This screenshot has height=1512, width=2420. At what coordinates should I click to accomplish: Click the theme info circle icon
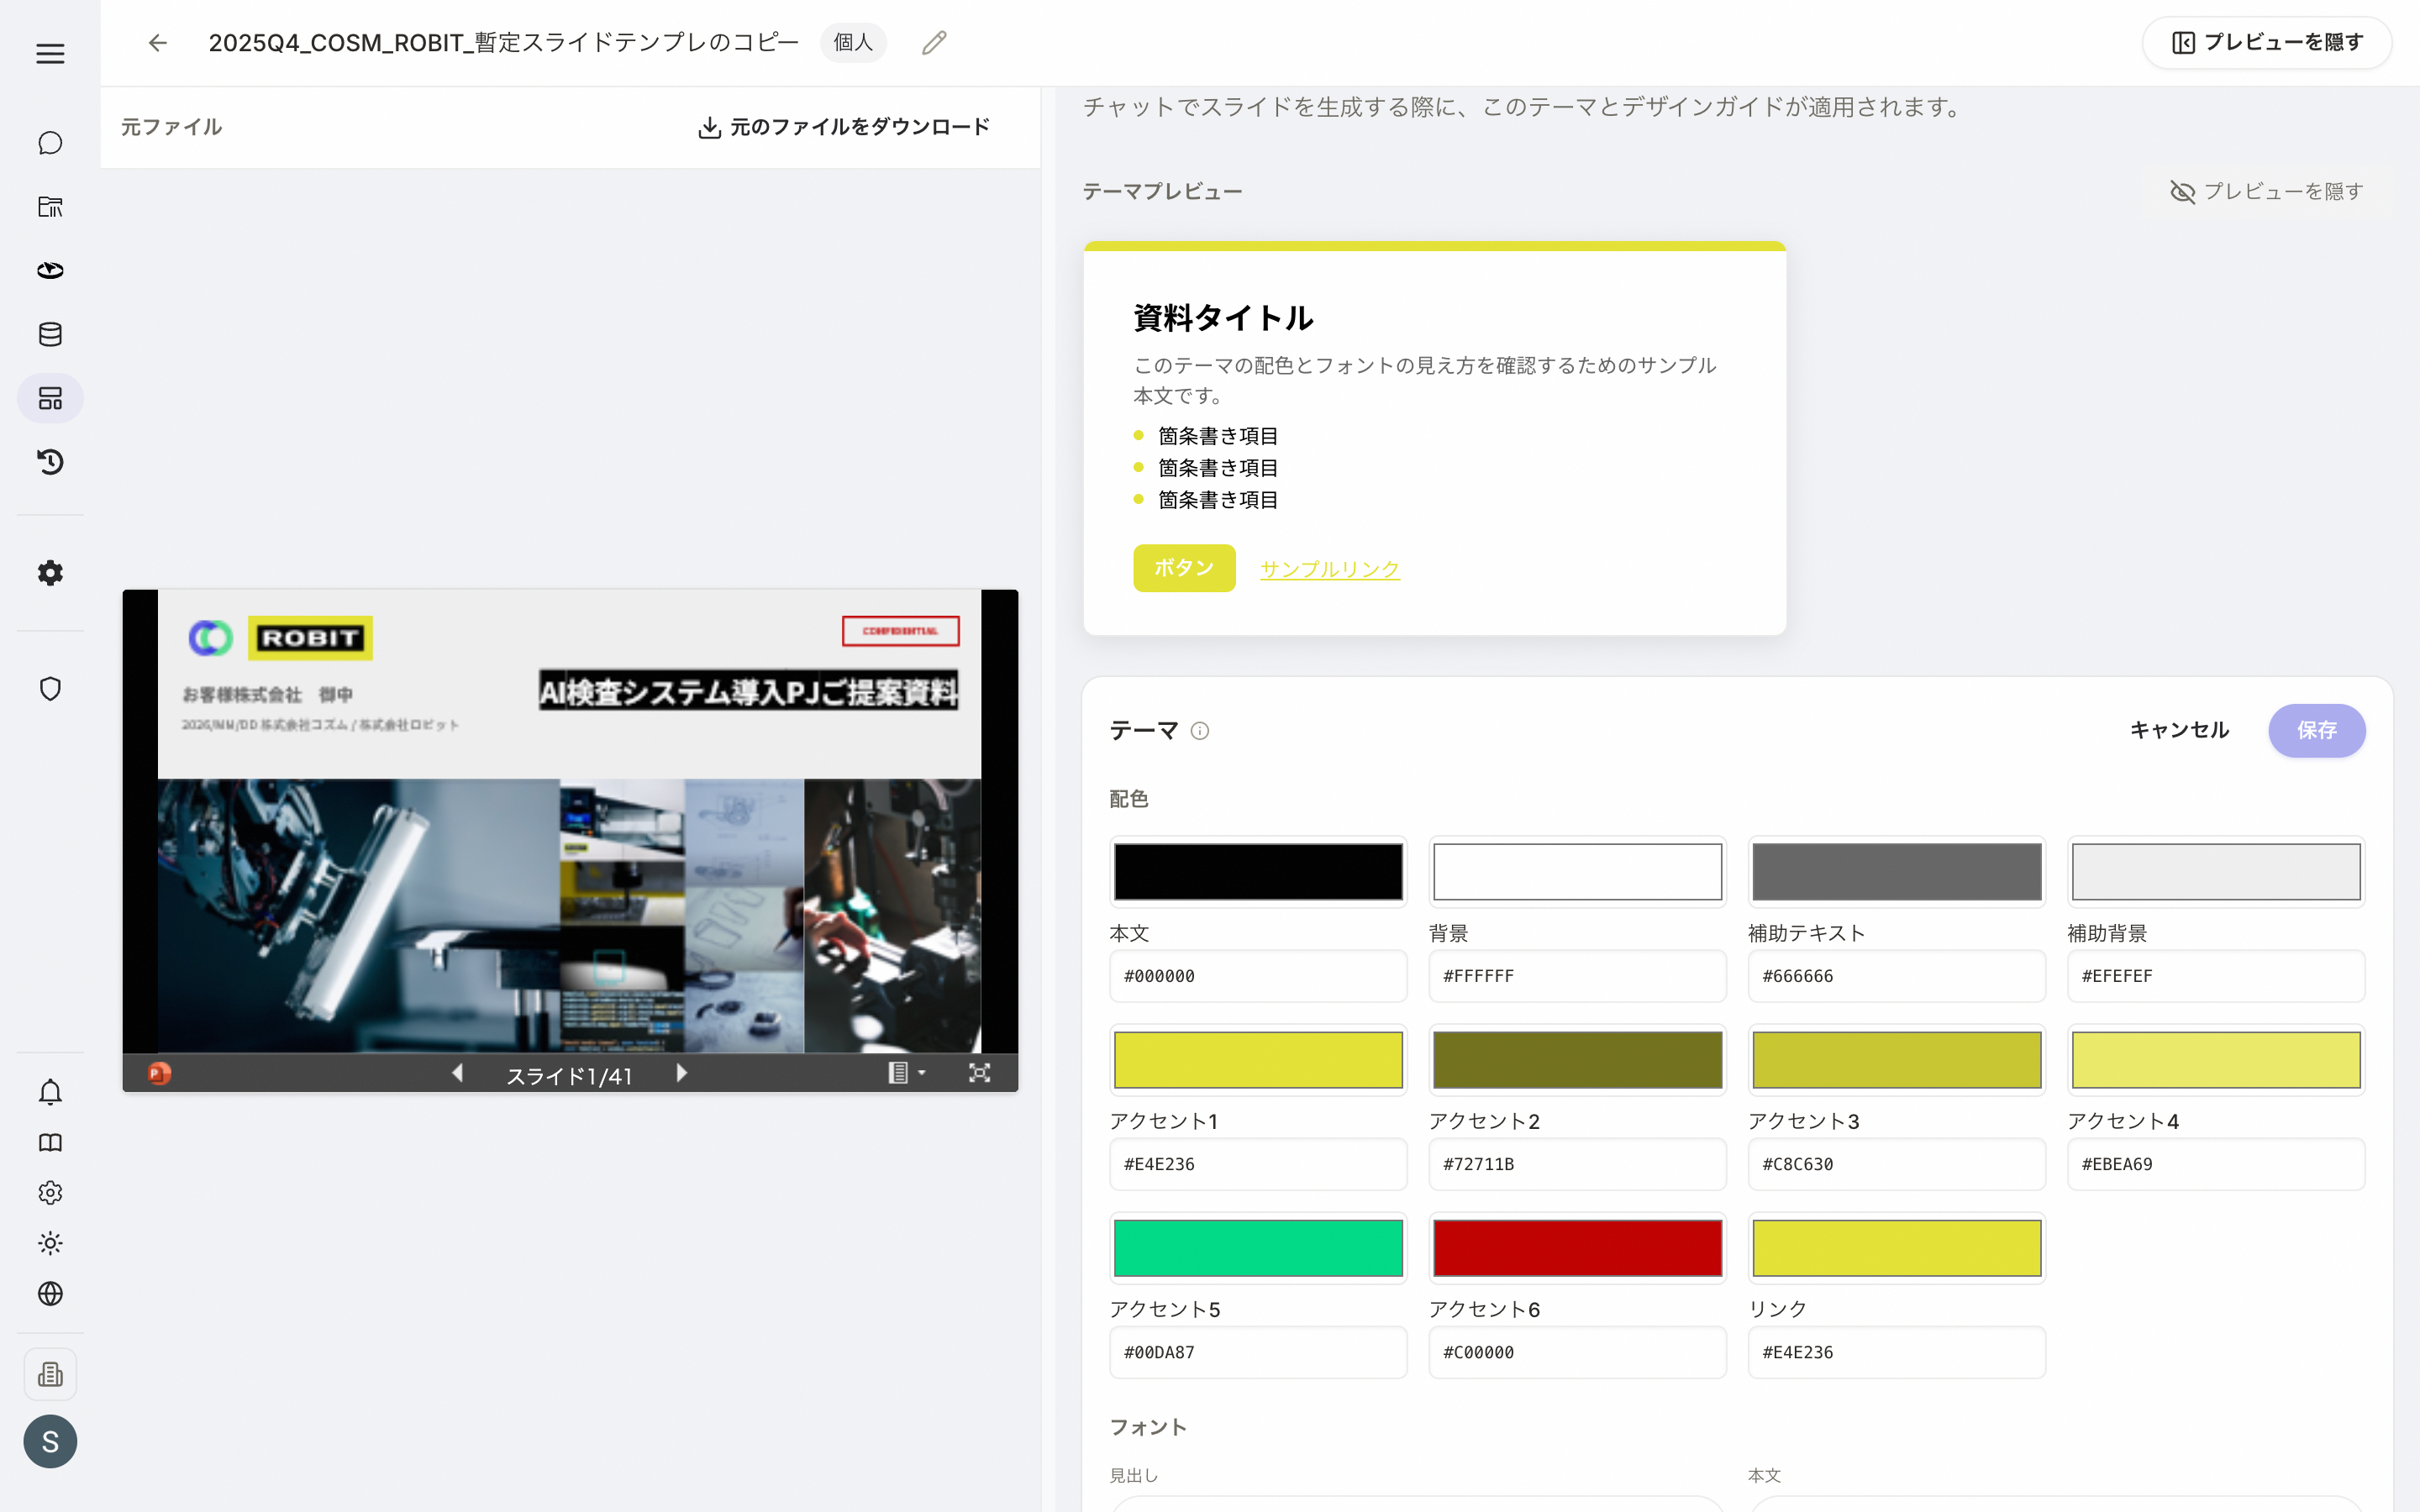click(x=1200, y=731)
